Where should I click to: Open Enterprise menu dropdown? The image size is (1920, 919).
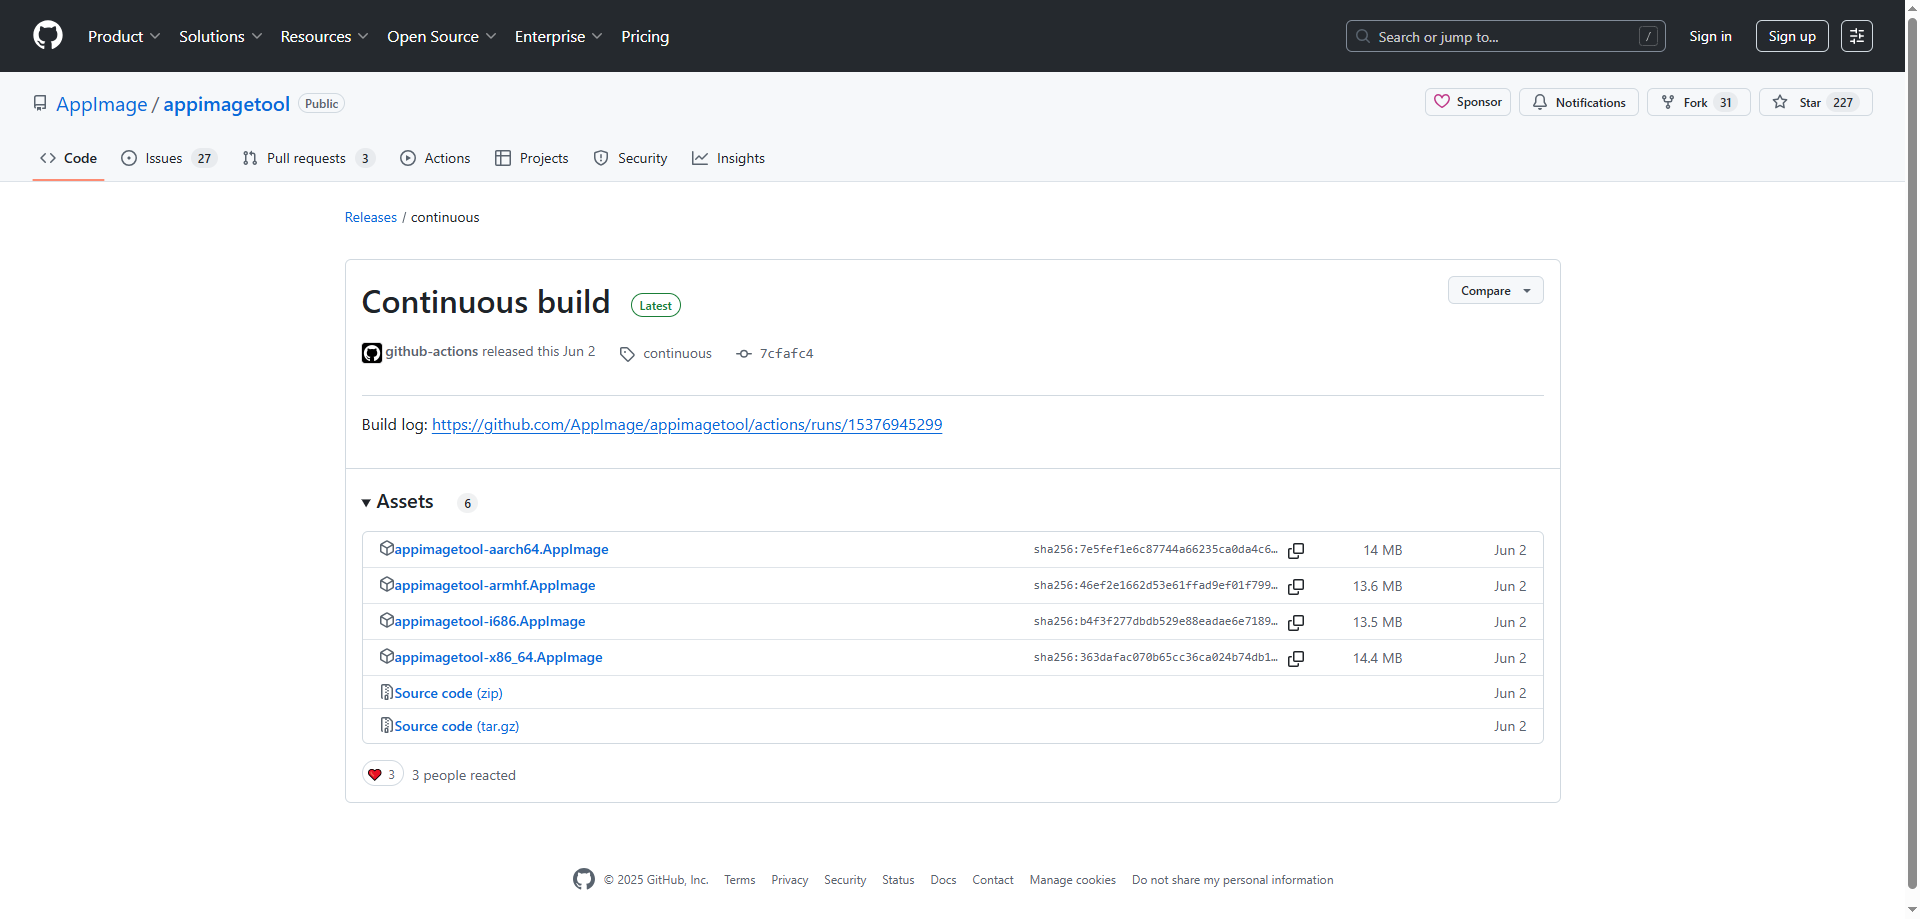[x=558, y=36]
